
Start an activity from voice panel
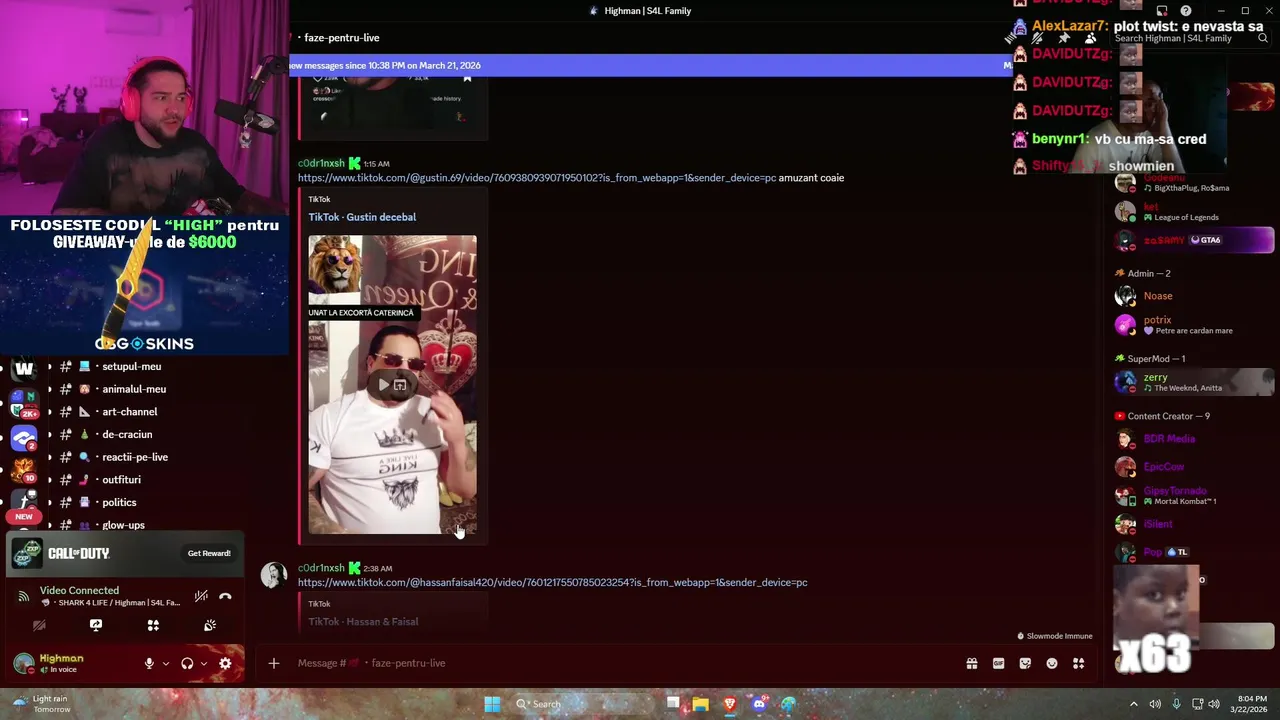(x=153, y=625)
